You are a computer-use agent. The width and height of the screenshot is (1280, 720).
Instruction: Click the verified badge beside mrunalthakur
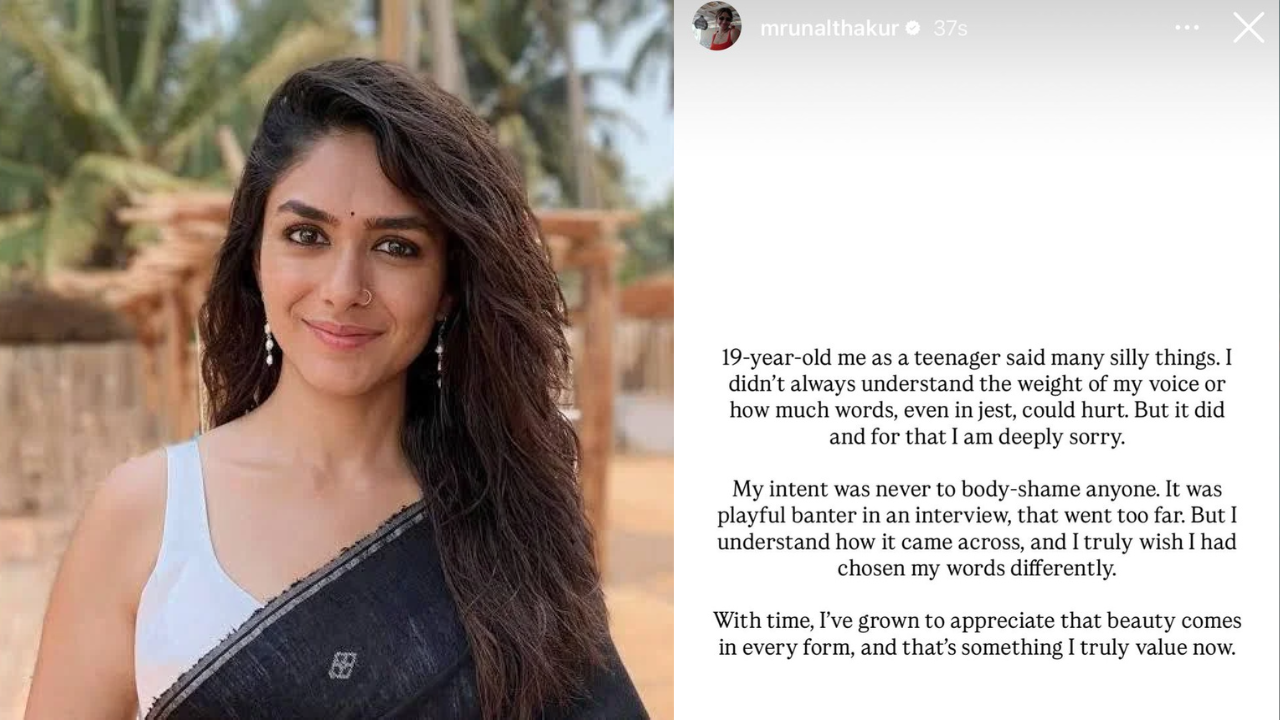click(912, 29)
